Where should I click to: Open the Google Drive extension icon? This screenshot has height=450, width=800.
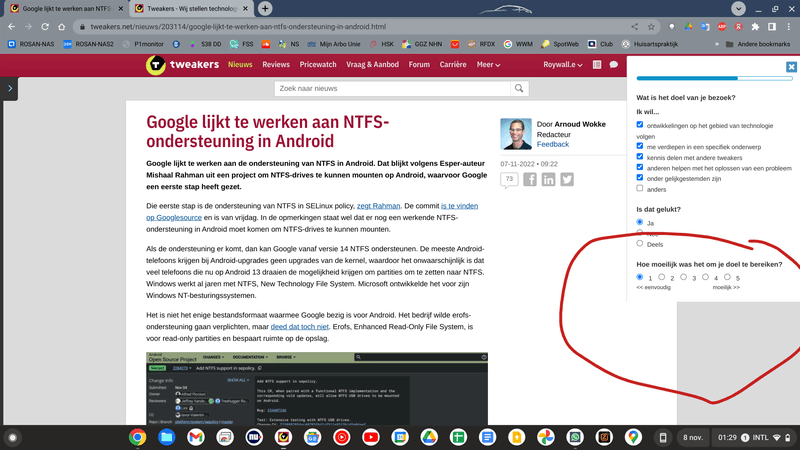coord(688,27)
